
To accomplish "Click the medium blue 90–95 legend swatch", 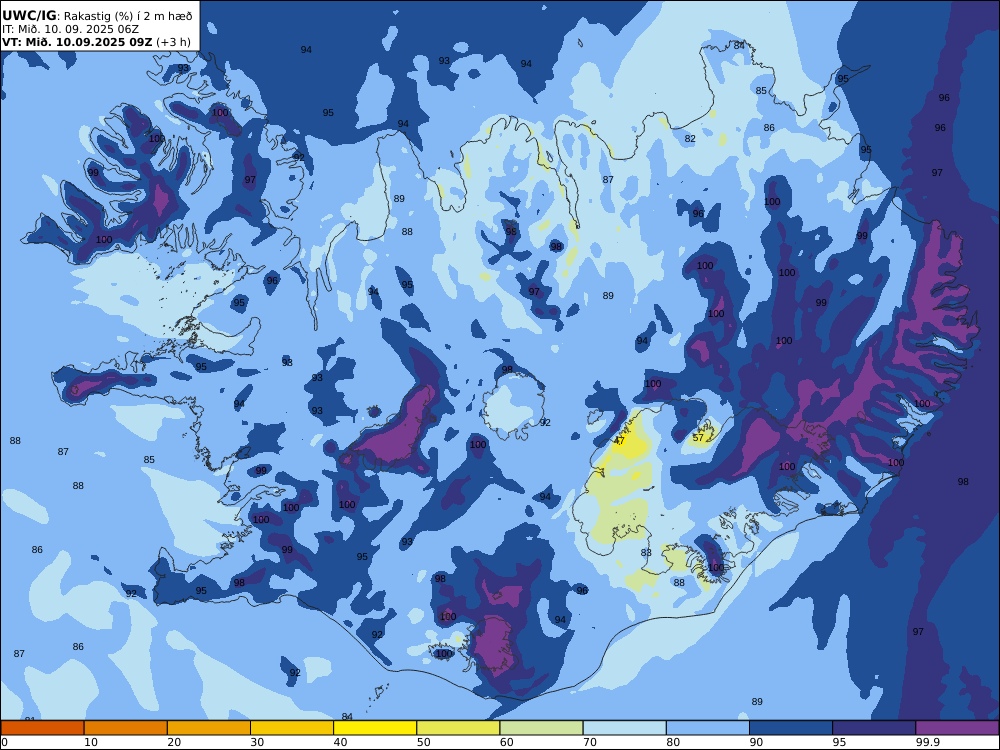I will 791,728.
